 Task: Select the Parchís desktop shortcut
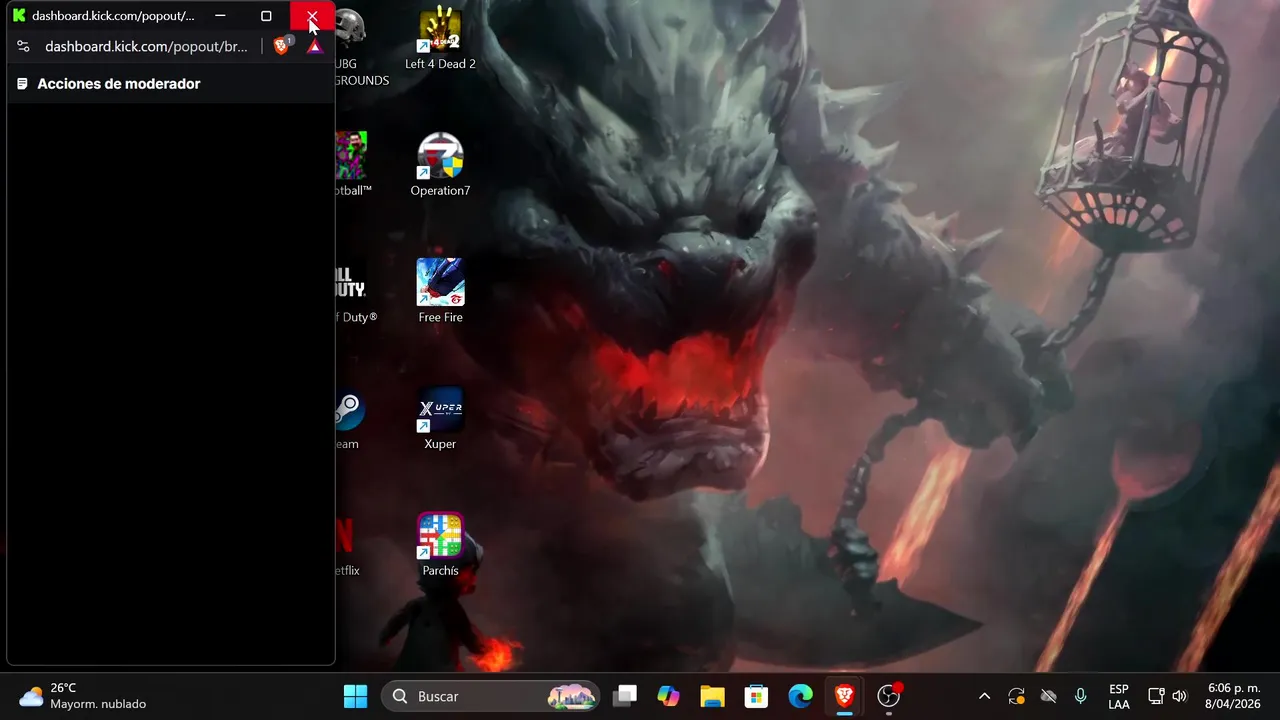440,546
